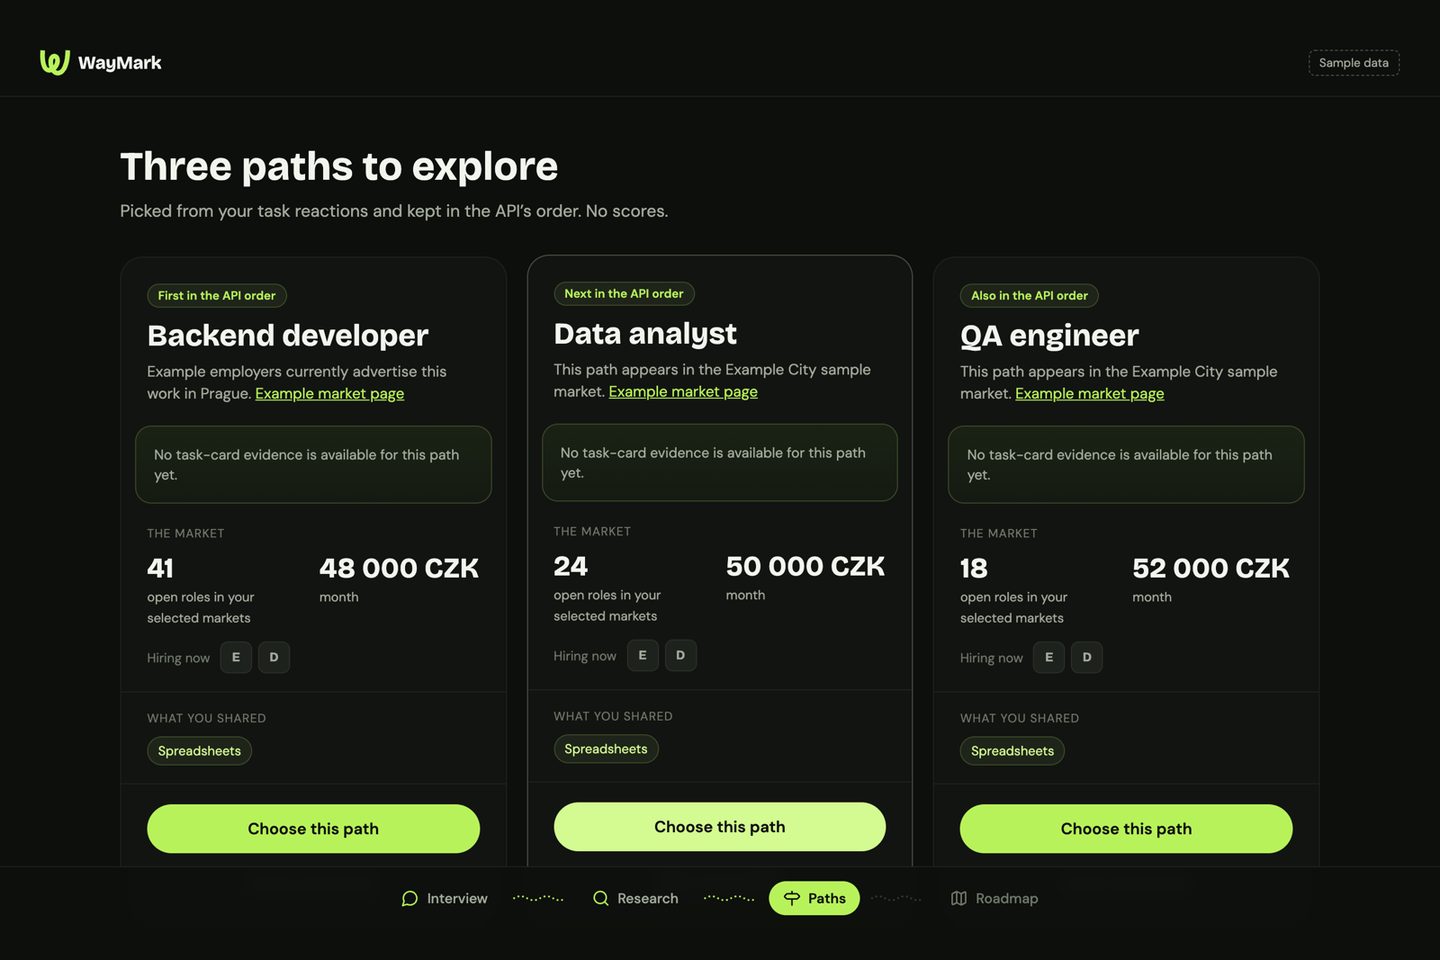The height and width of the screenshot is (960, 1440).
Task: Click the Research magnifier icon
Action: (x=600, y=898)
